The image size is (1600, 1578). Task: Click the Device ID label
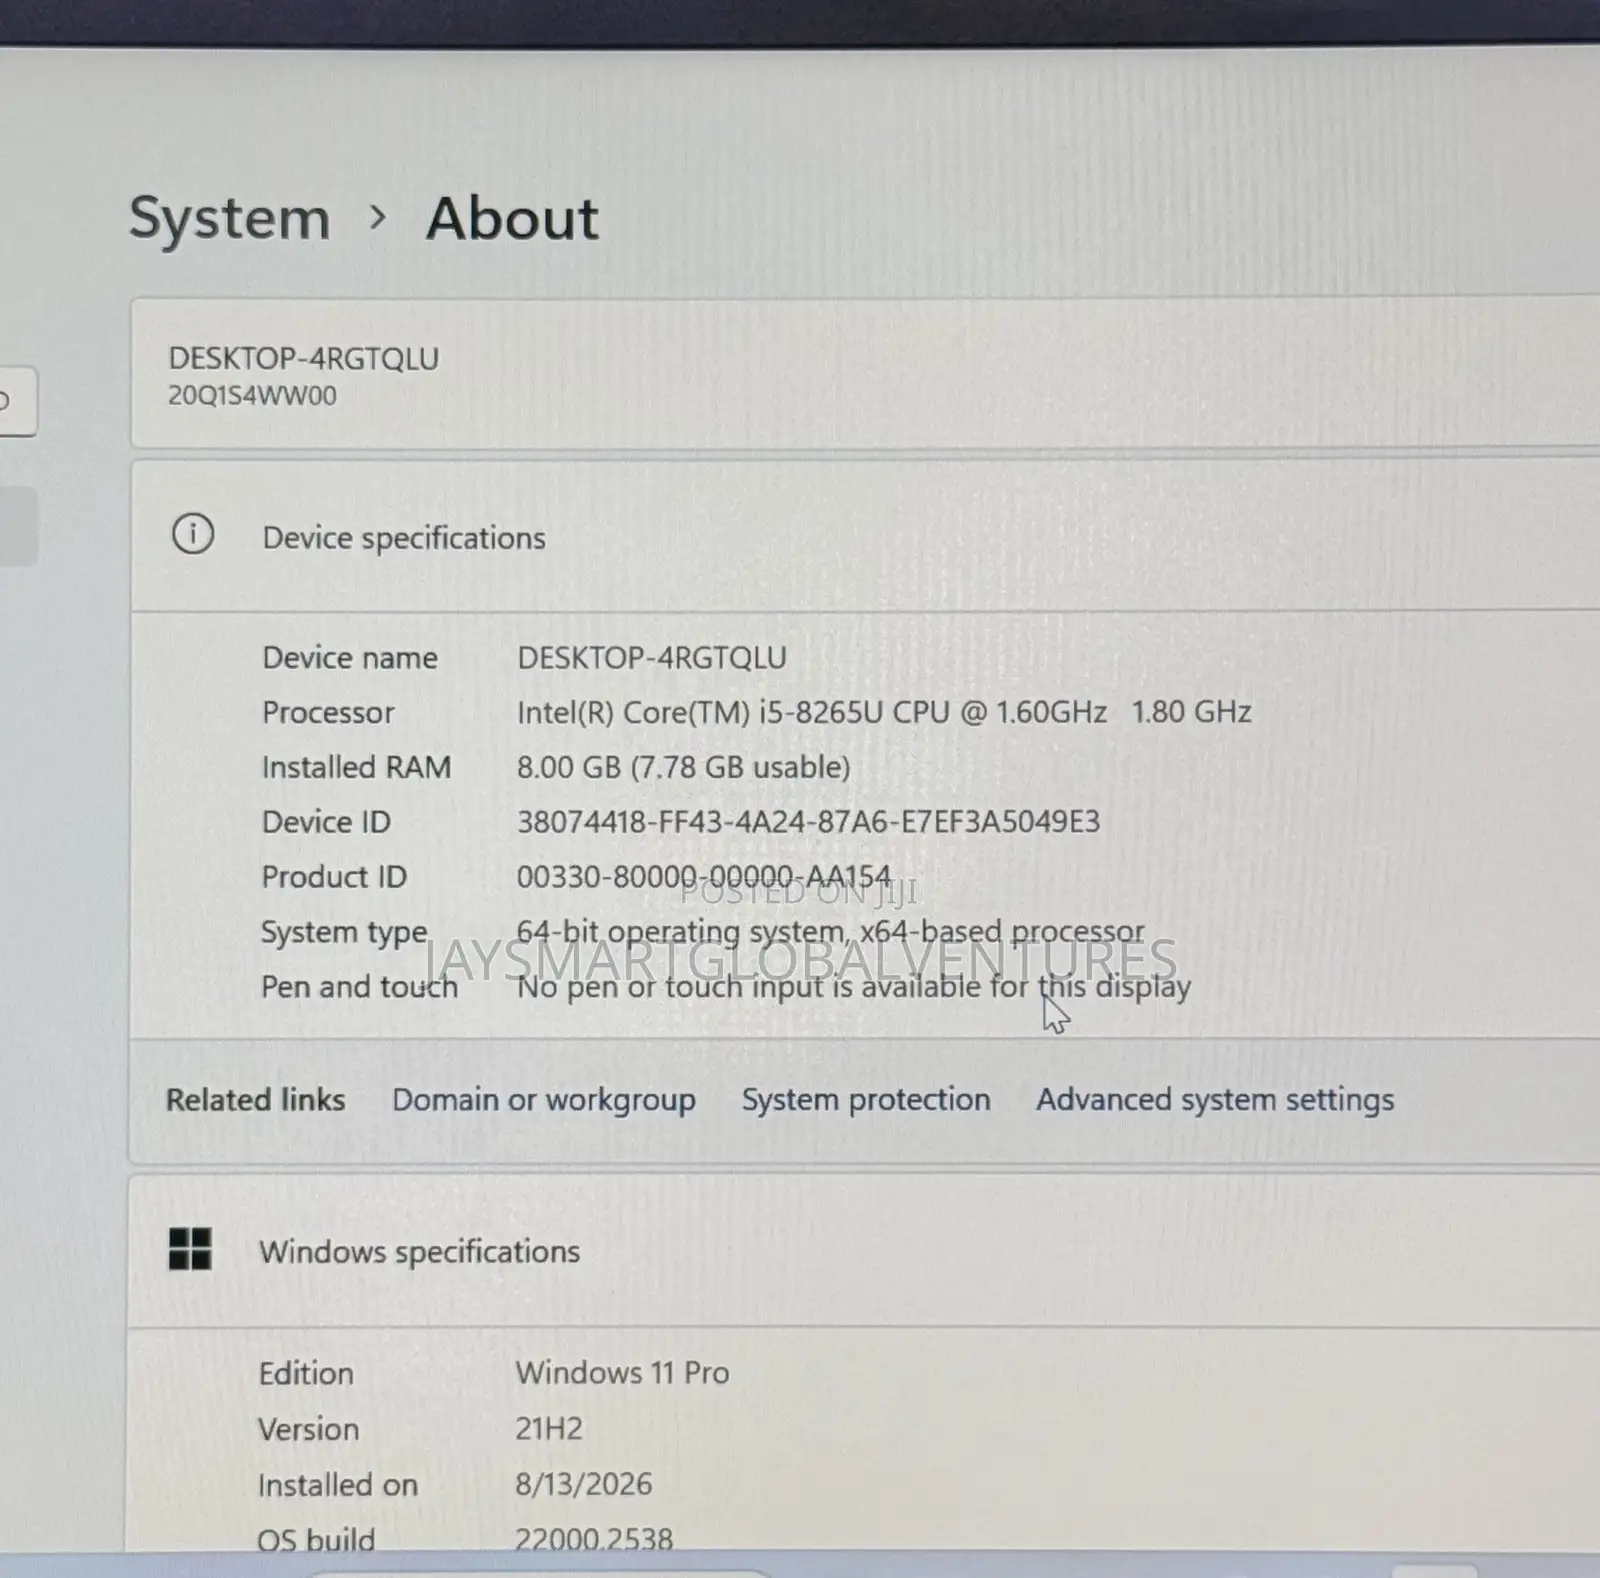(x=326, y=822)
